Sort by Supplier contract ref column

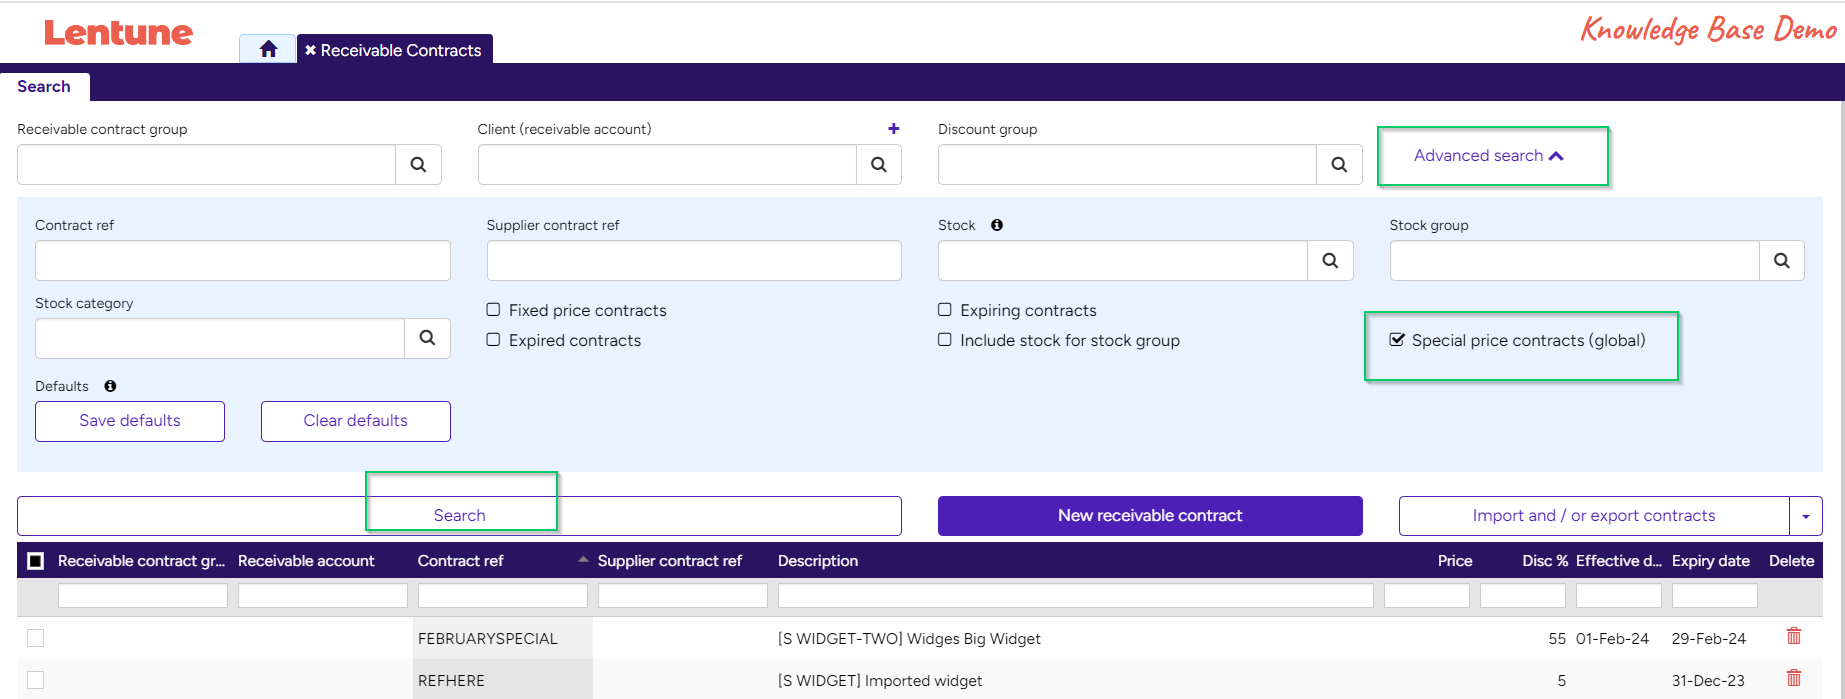click(x=669, y=561)
